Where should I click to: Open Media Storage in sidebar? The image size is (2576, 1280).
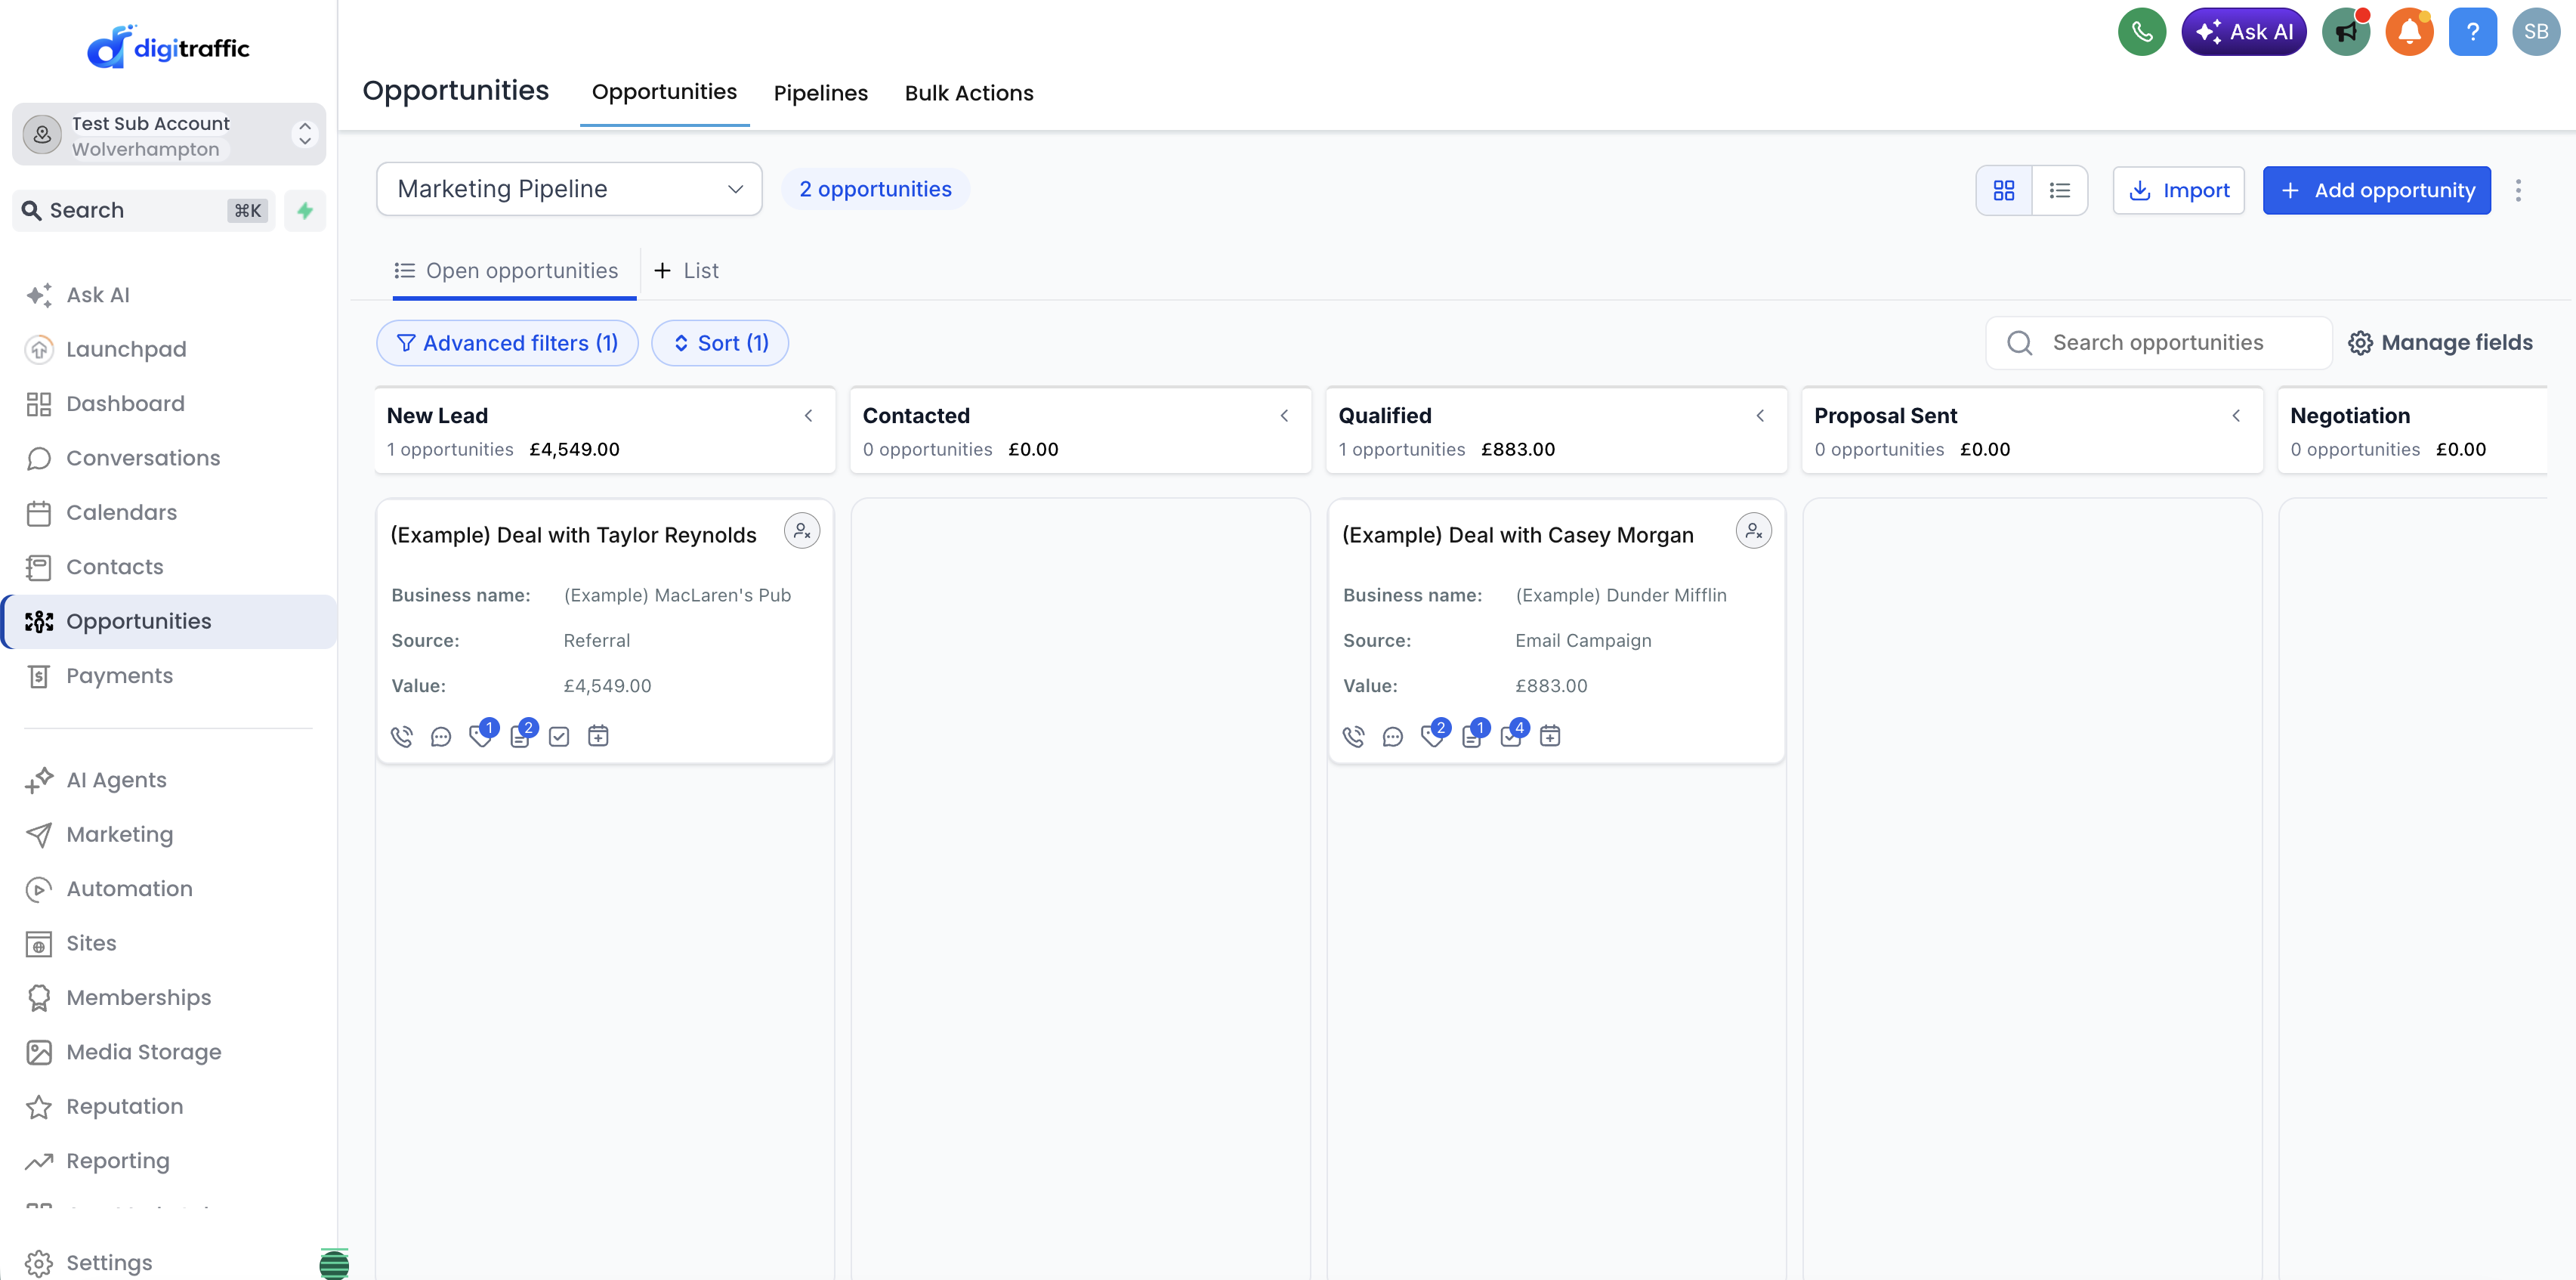coord(168,1052)
